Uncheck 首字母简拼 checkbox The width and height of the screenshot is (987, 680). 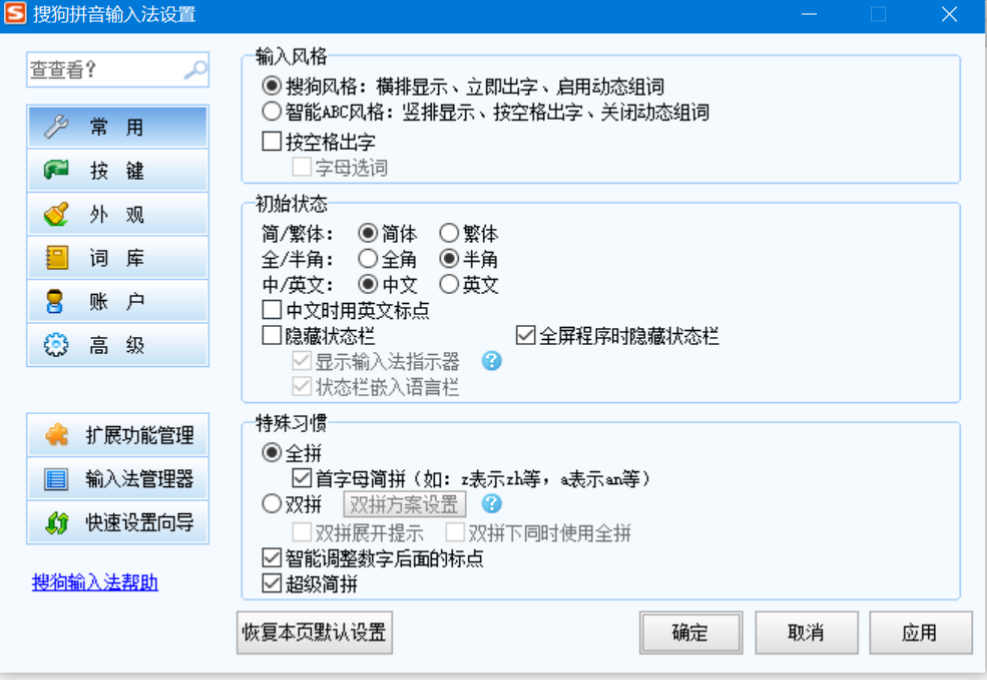(302, 478)
